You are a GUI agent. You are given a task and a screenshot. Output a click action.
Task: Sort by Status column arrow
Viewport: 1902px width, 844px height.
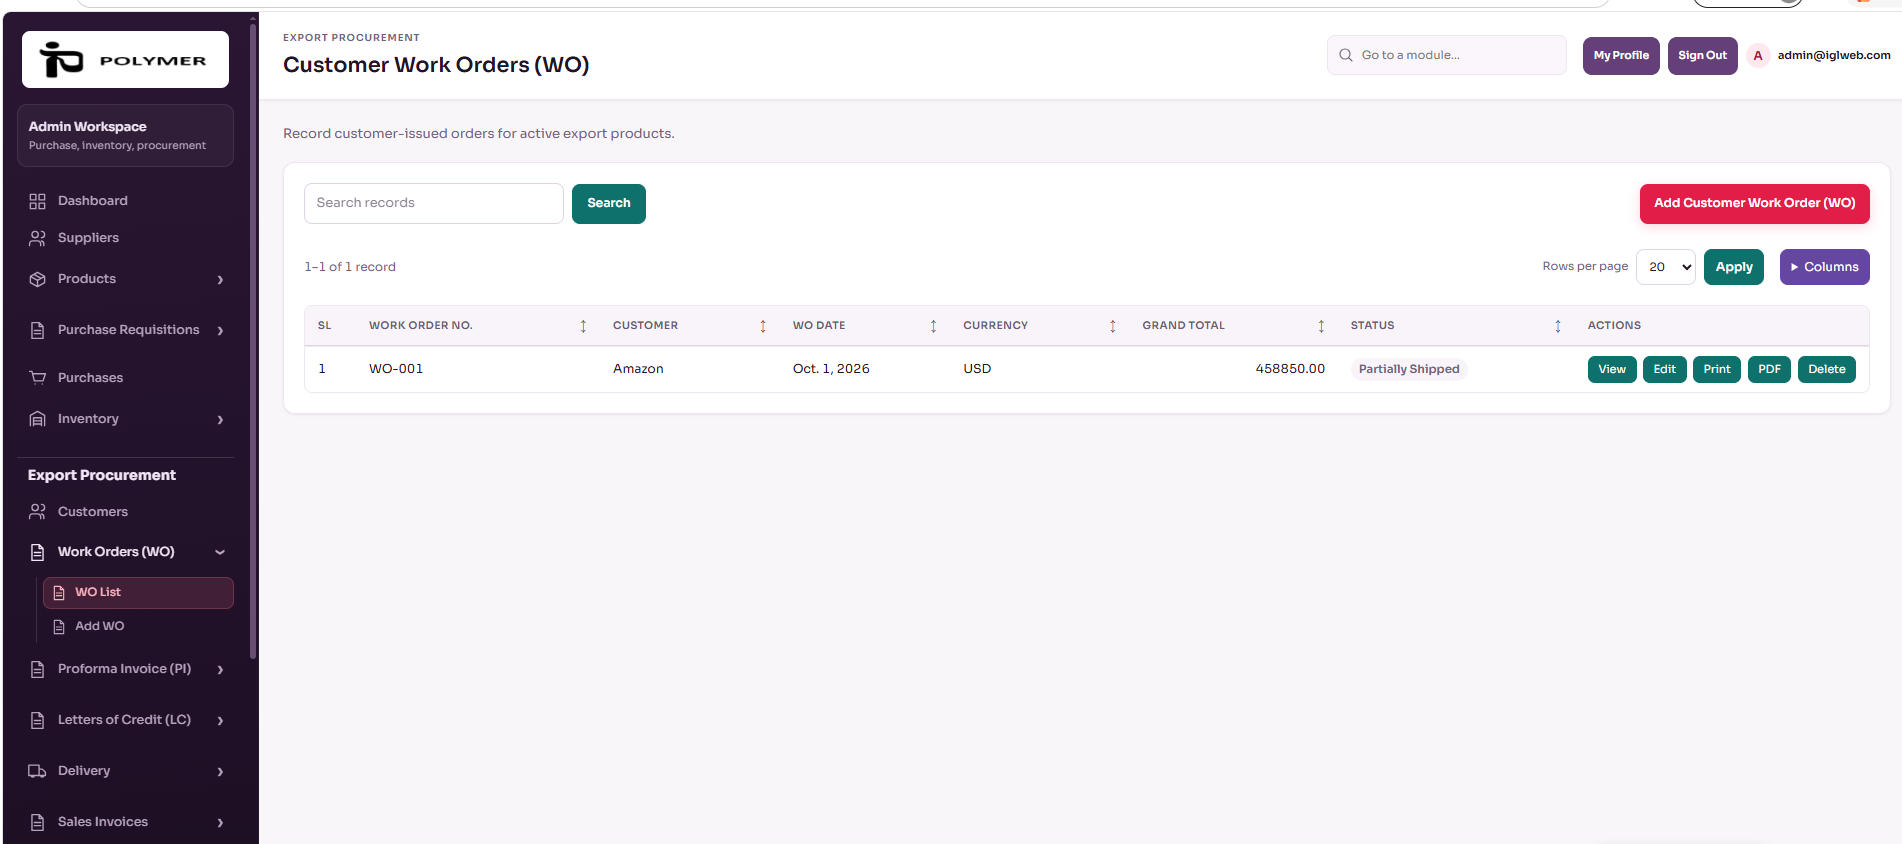(x=1558, y=326)
